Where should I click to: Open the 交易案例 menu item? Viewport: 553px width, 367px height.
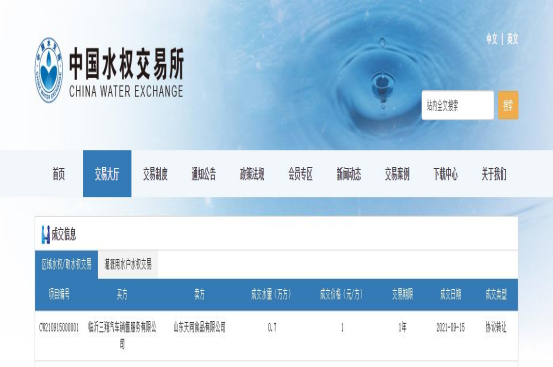[x=397, y=174]
